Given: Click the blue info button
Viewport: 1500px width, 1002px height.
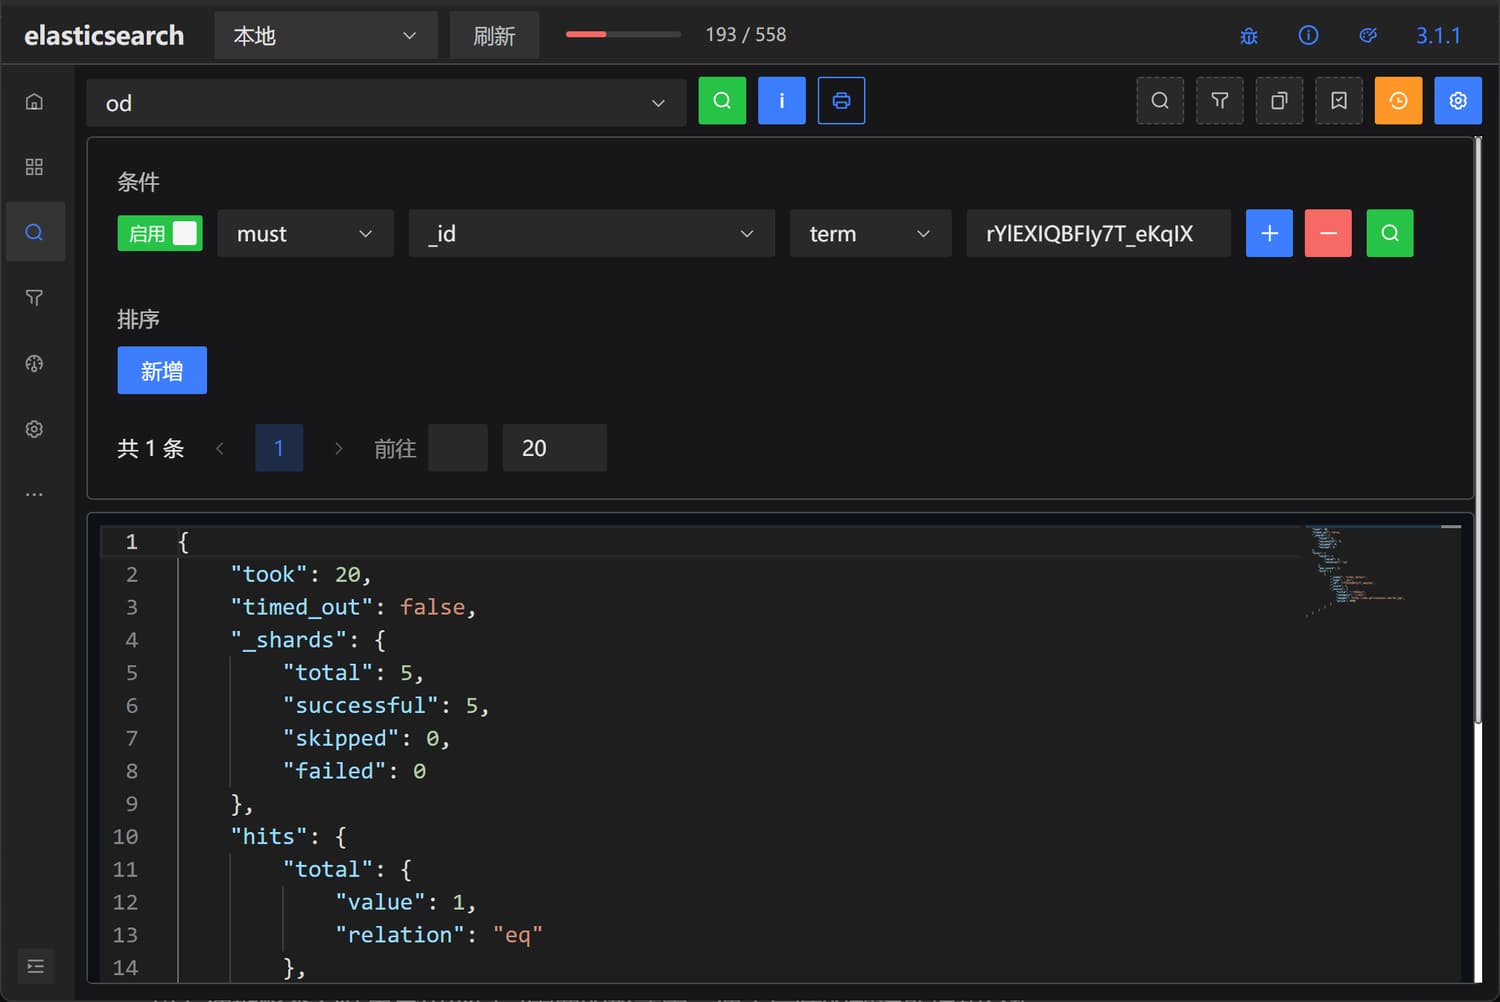Looking at the screenshot, I should coord(781,101).
